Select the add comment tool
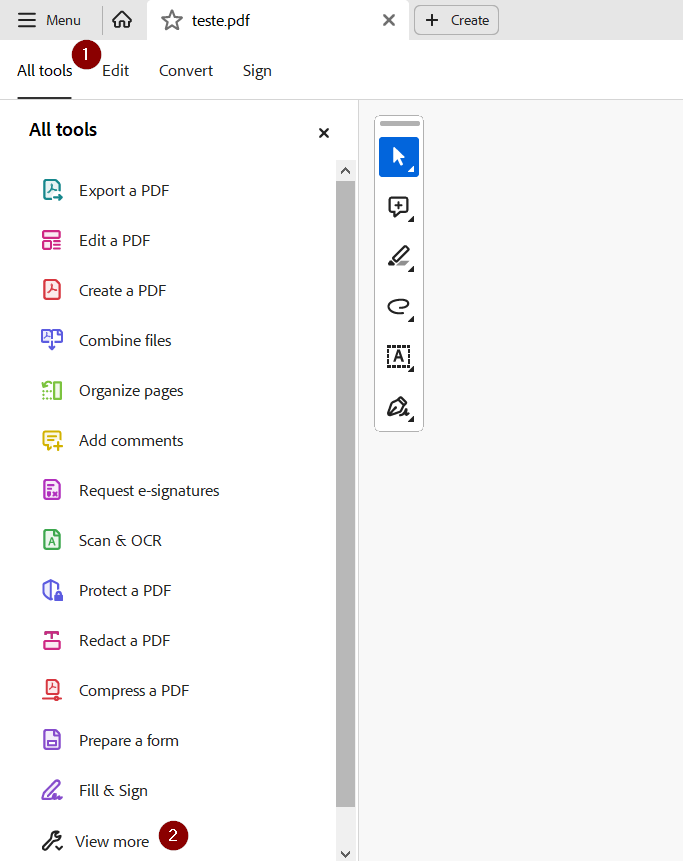The image size is (683, 861). click(398, 207)
